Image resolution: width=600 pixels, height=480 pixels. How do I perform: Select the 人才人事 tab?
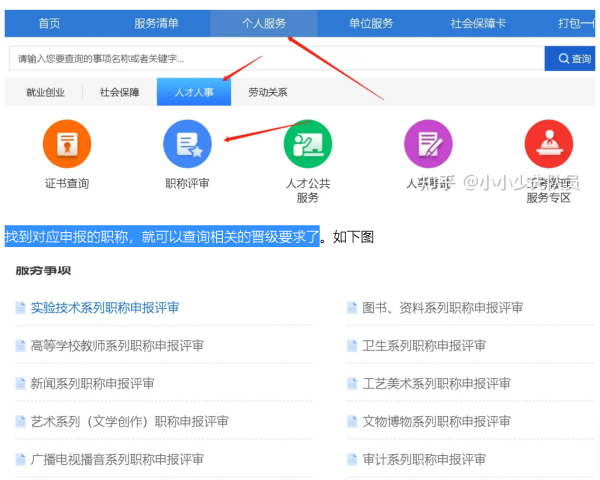click(x=193, y=92)
